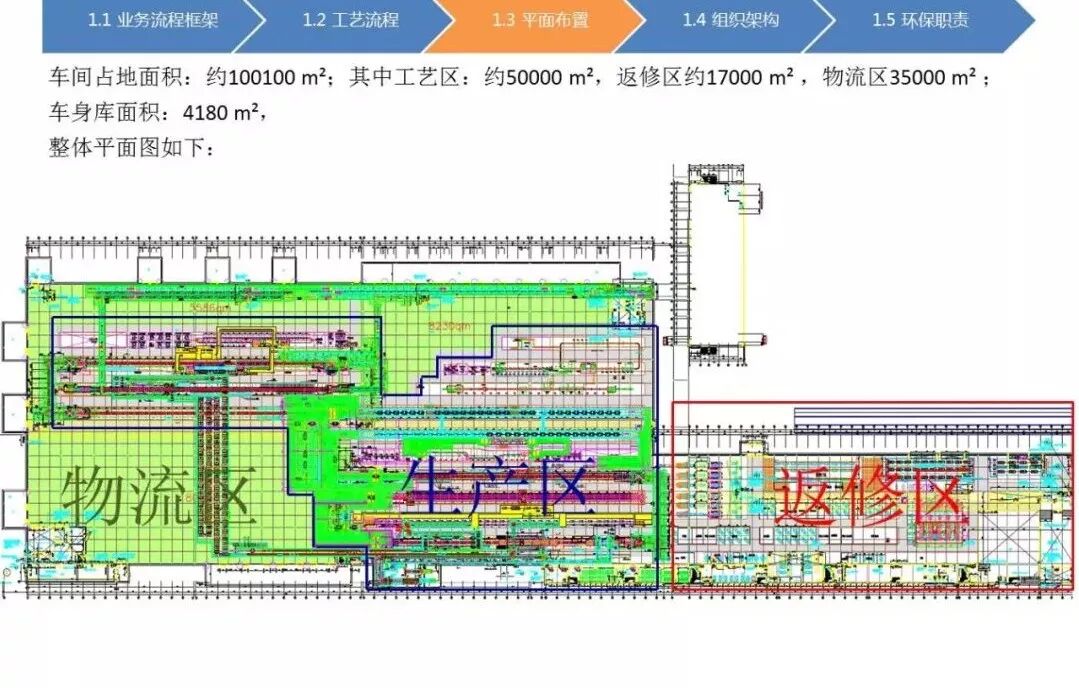The width and height of the screenshot is (1079, 688).
Task: Click the text 返修区约17000 m²
Action: click(705, 76)
